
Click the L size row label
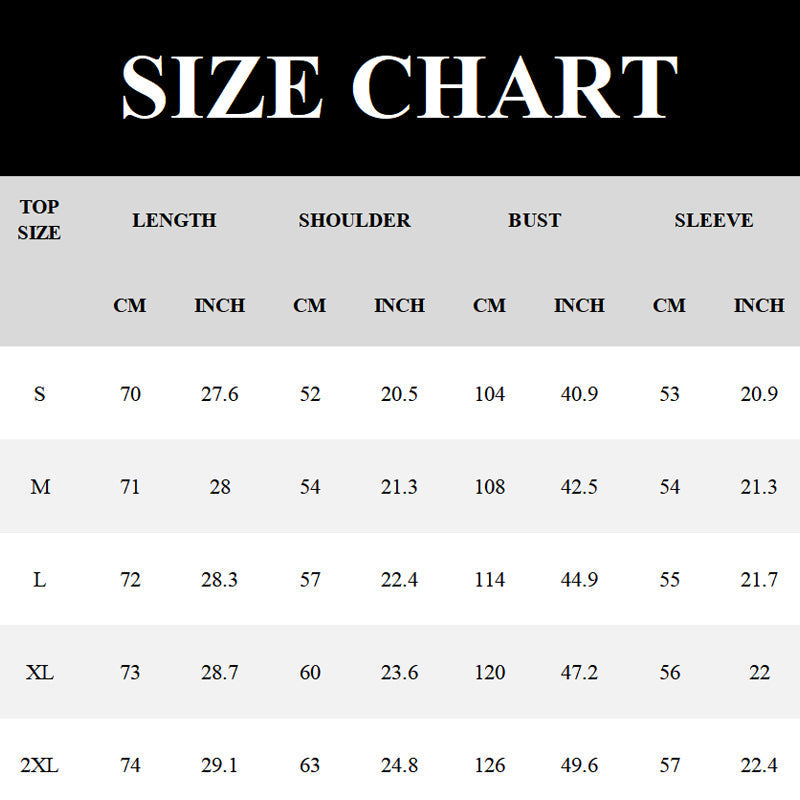click(x=40, y=580)
